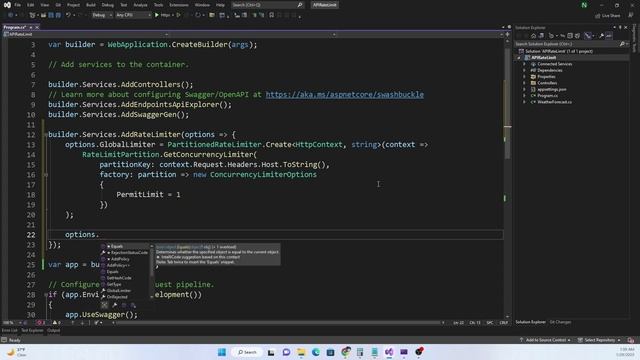Click Start Without Debugging outline play icon

pos(178,15)
